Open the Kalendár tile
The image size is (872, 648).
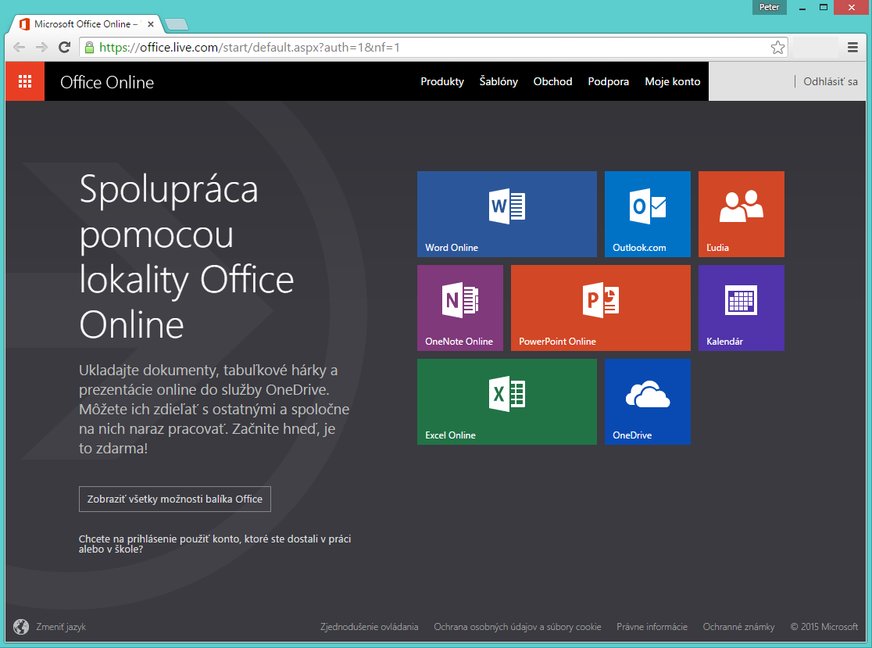pos(741,308)
